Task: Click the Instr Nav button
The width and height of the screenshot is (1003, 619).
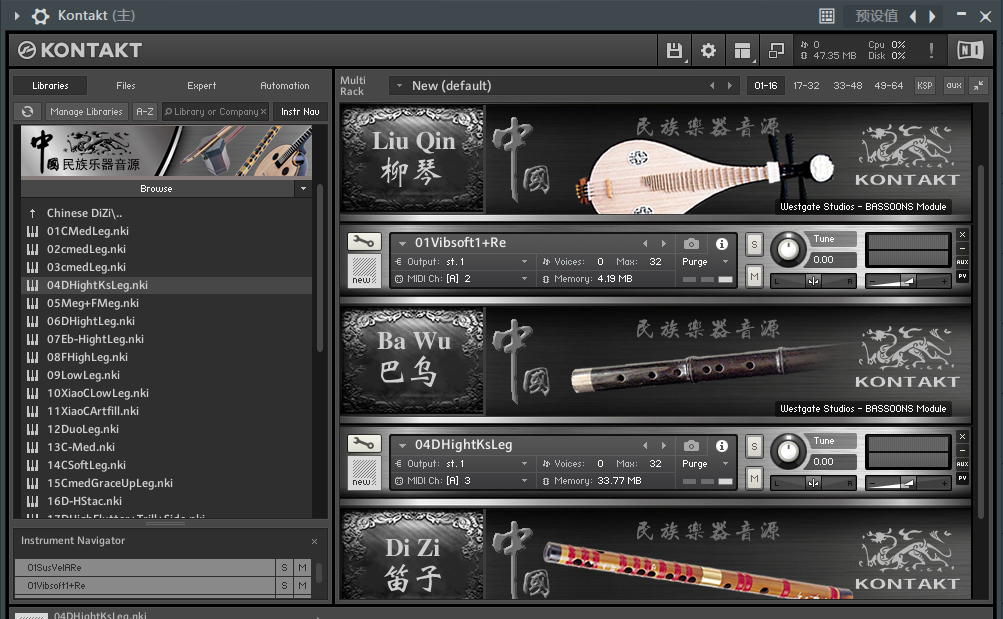Action: (300, 112)
